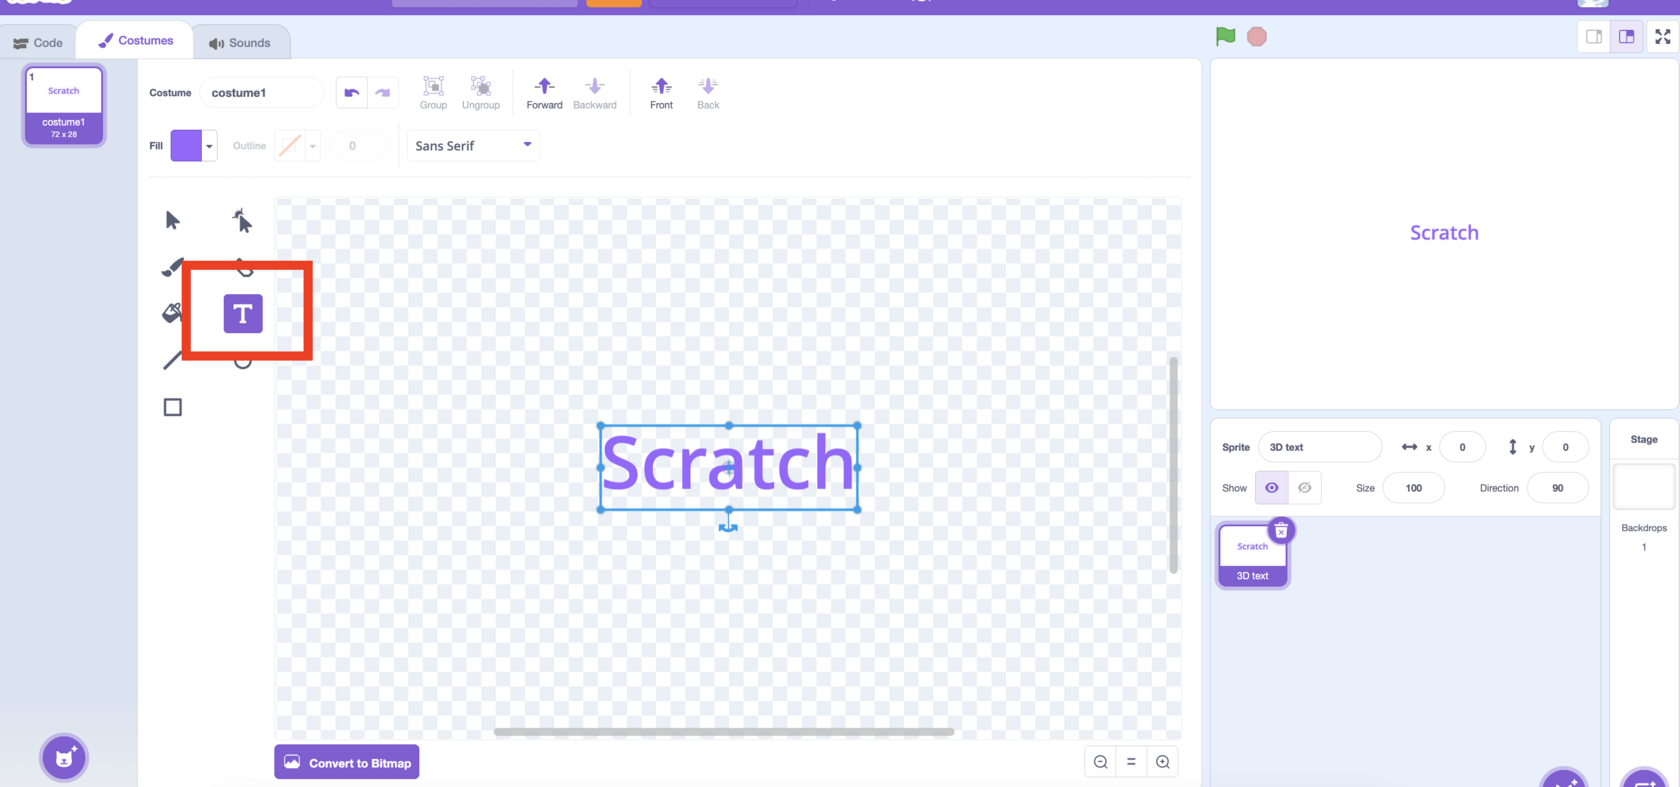Click the Sprite name field
This screenshot has height=787, width=1680.
point(1320,447)
